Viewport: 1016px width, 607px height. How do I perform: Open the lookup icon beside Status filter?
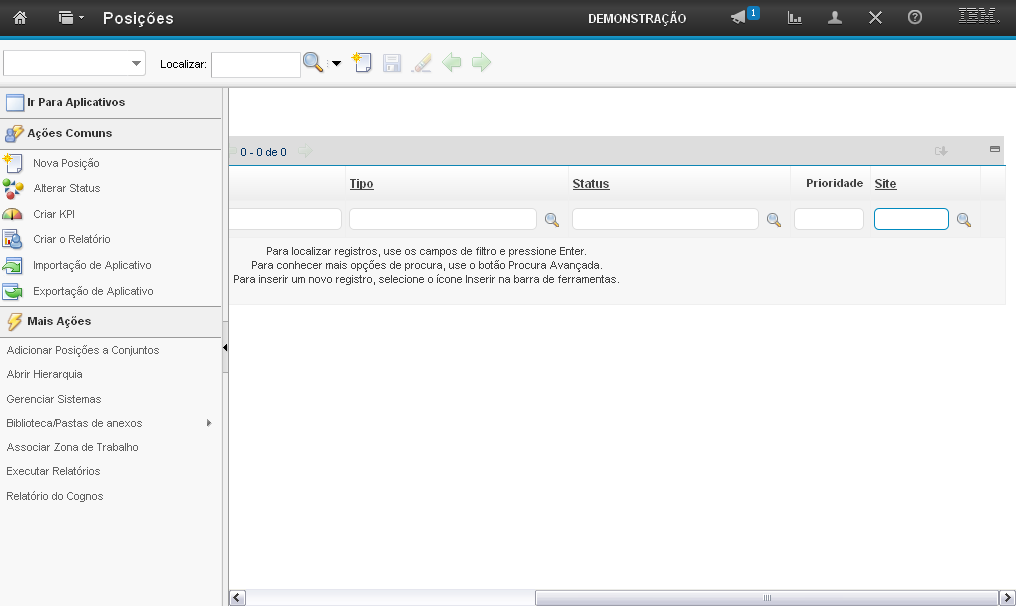click(x=774, y=220)
